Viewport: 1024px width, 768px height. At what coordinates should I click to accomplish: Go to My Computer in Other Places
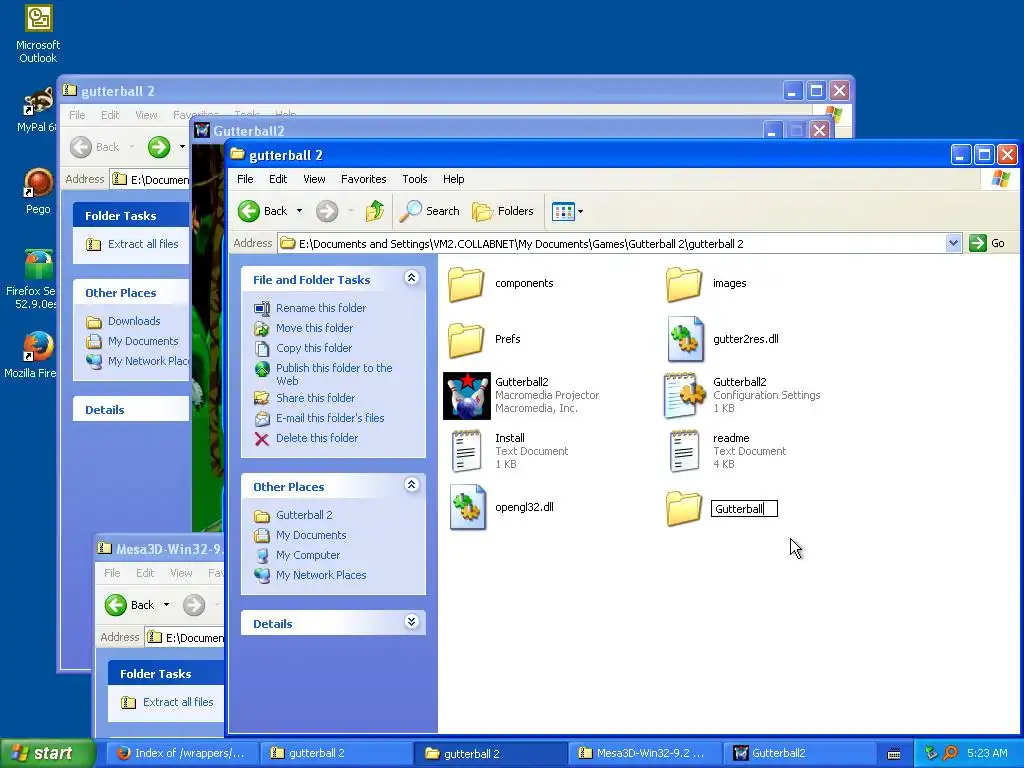(x=308, y=555)
